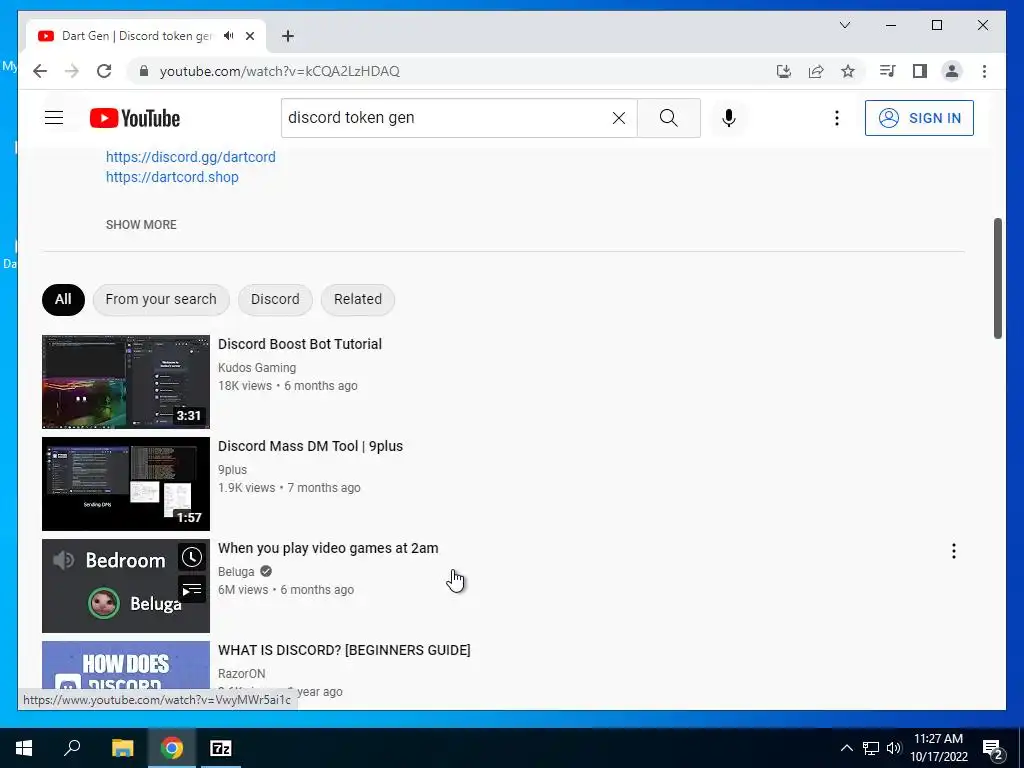
Task: Toggle Chrome side panel
Action: [920, 71]
